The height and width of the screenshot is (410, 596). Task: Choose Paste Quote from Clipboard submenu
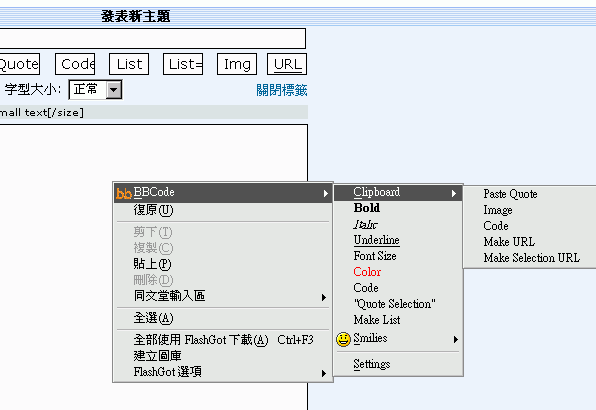point(530,194)
